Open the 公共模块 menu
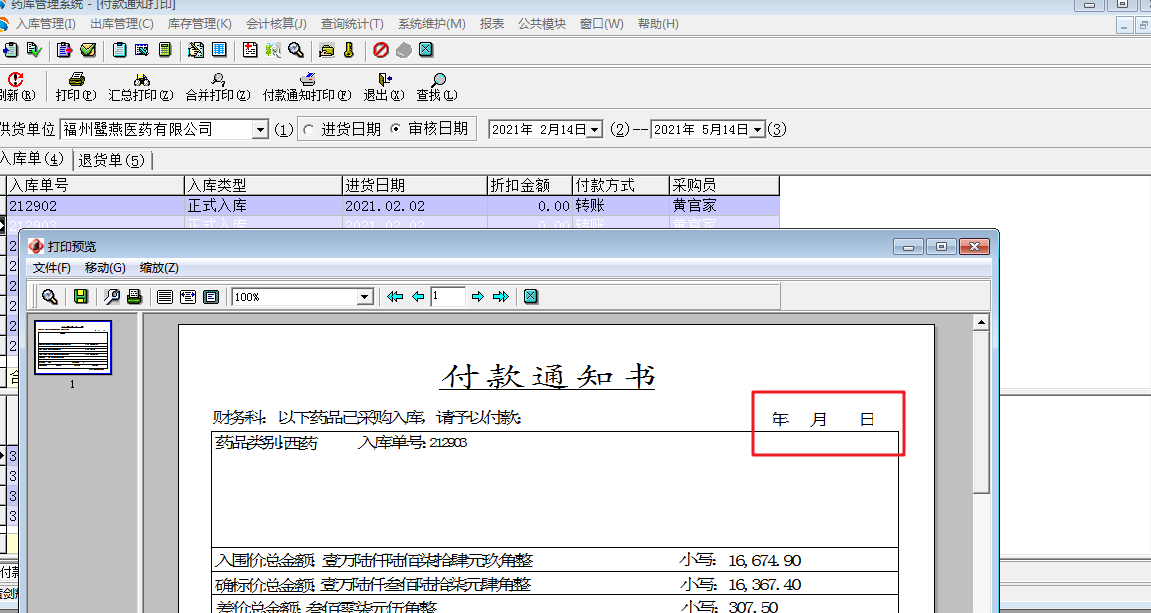The height and width of the screenshot is (613, 1151). [542, 23]
